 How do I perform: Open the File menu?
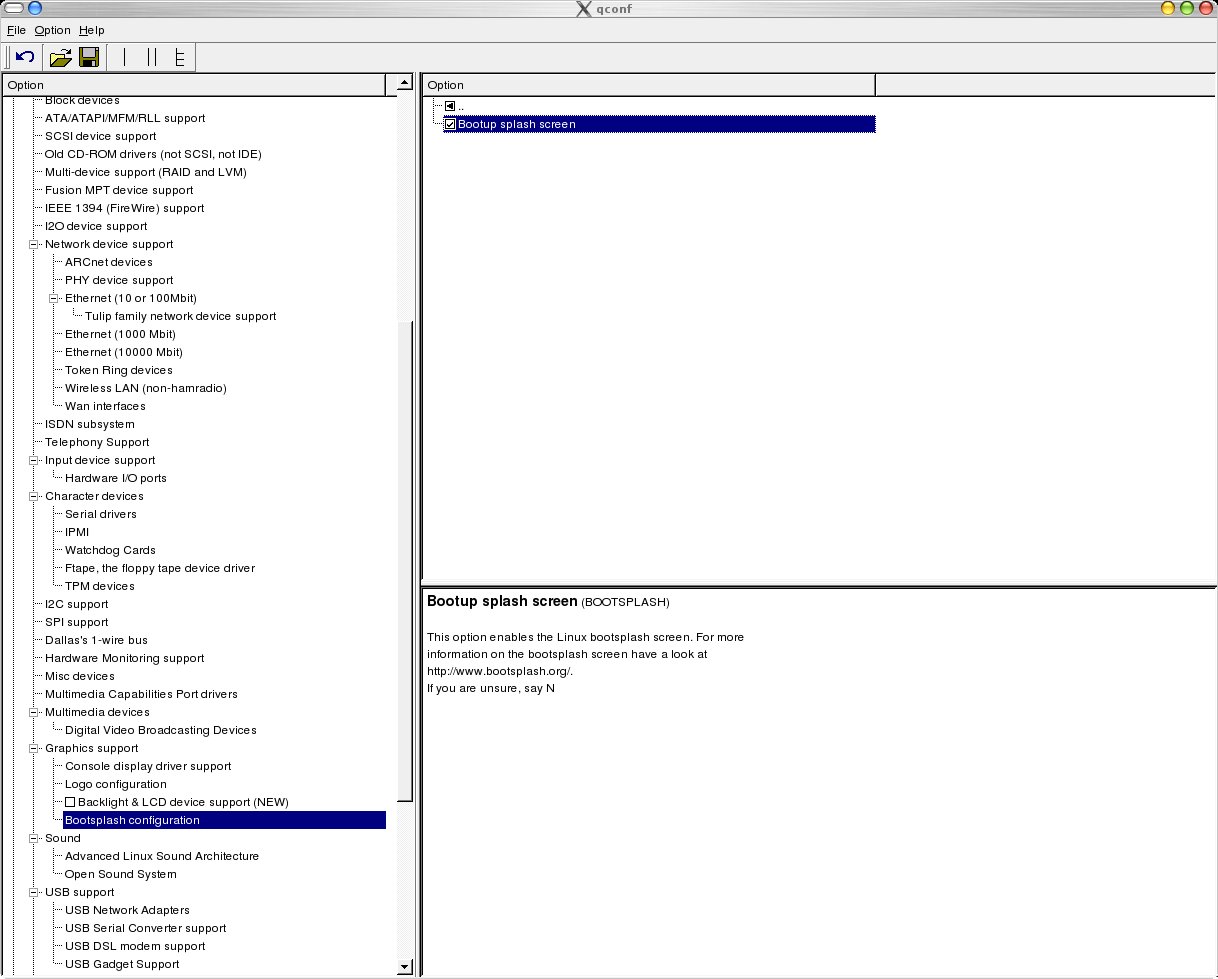coord(16,30)
